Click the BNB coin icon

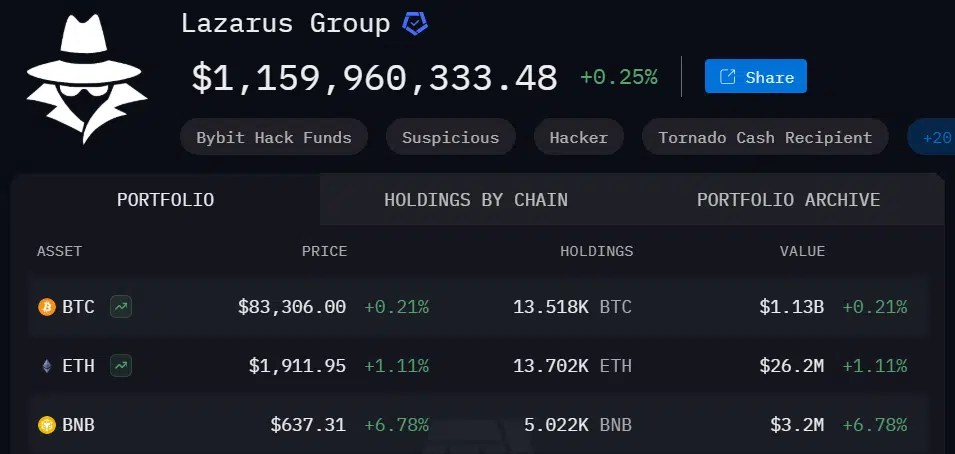click(x=47, y=425)
